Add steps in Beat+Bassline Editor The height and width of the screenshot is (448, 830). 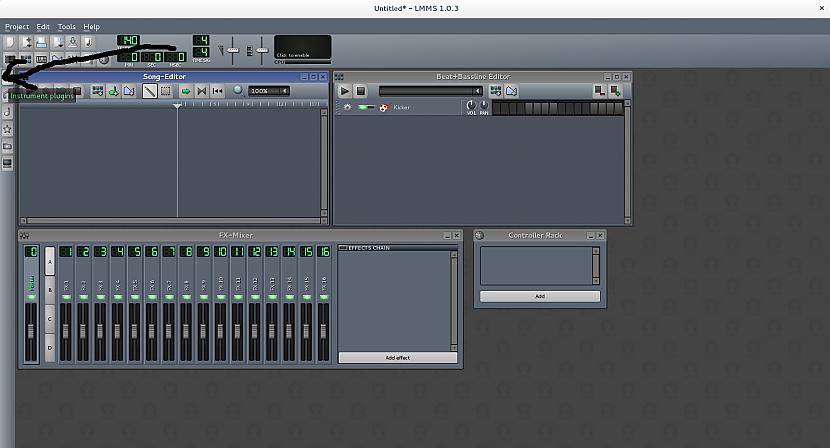tap(615, 91)
